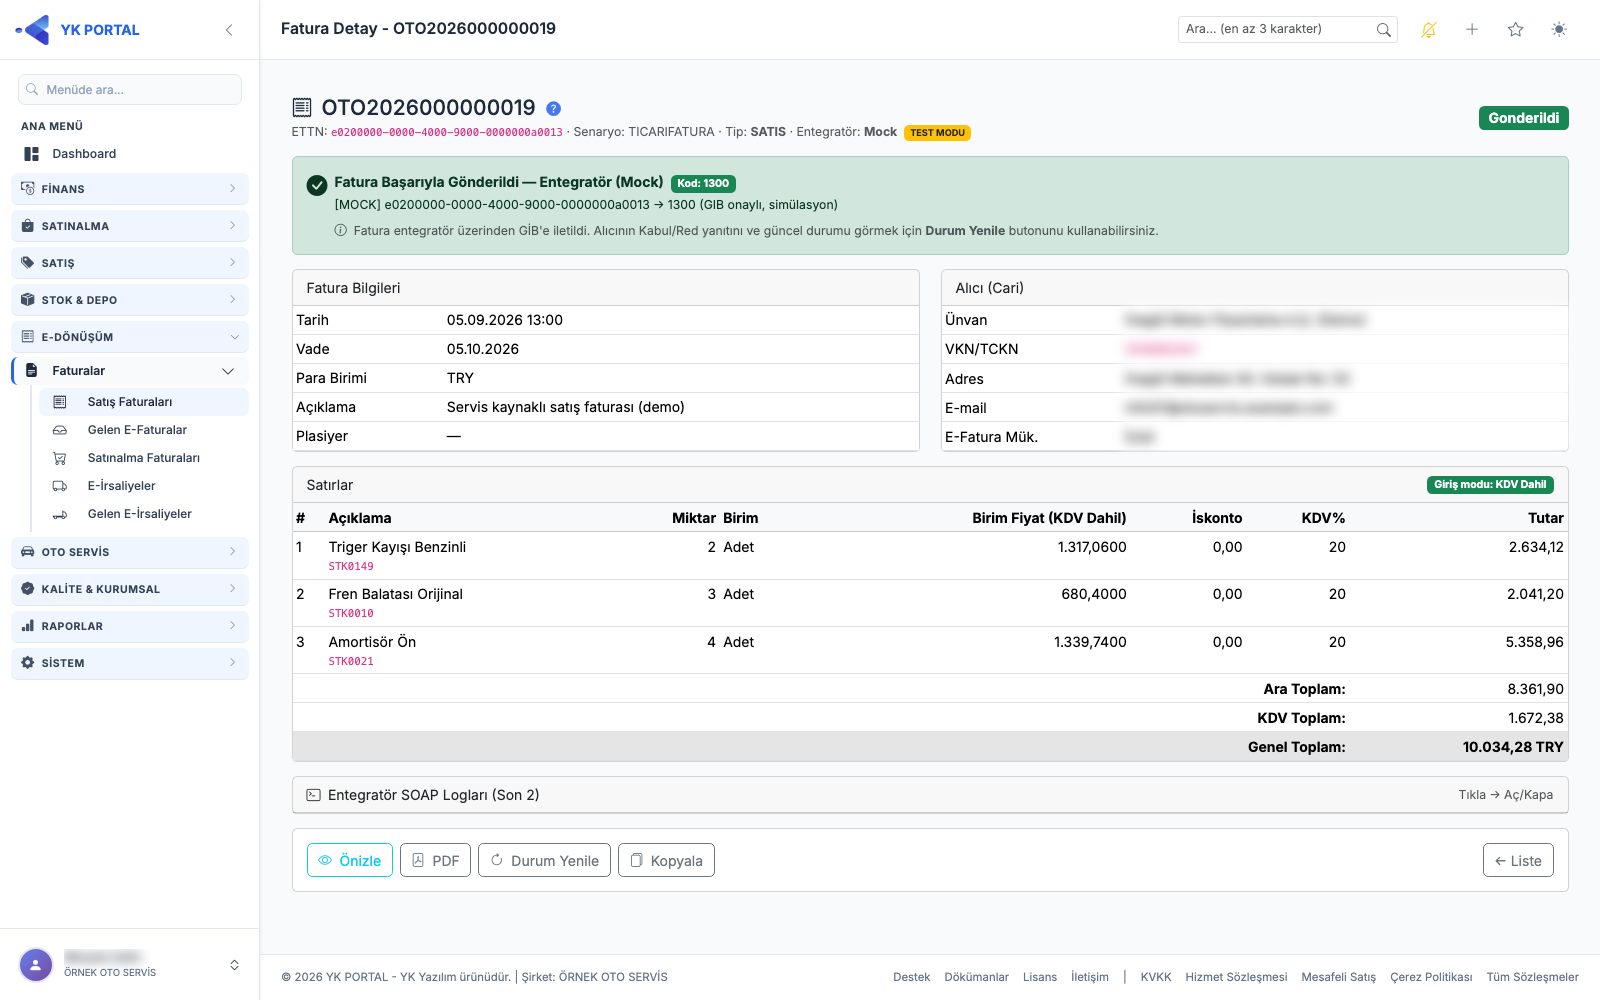This screenshot has width=1600, height=1000.
Task: Expand the FİNANS menu section
Action: pos(130,189)
